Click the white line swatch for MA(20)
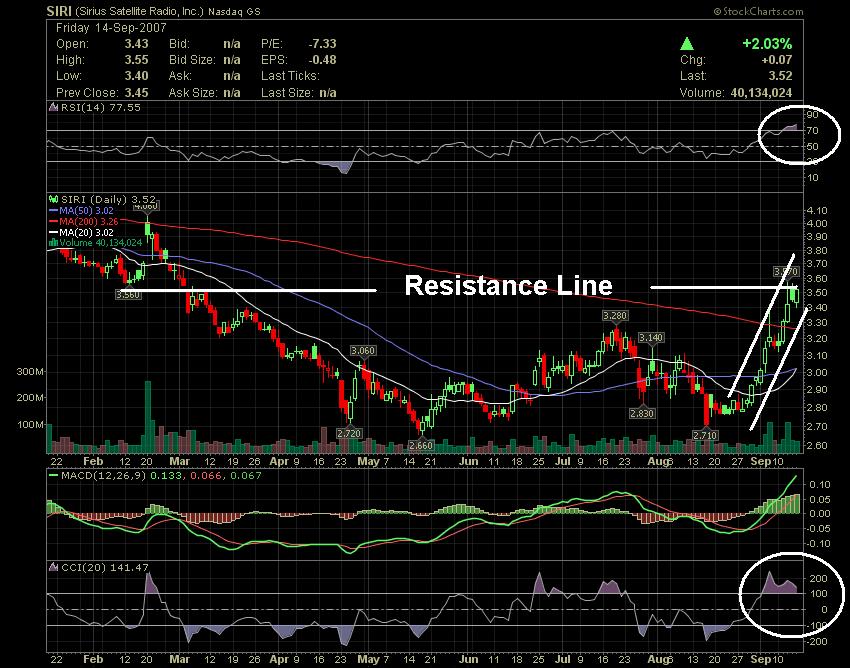850x668 pixels. [x=53, y=233]
